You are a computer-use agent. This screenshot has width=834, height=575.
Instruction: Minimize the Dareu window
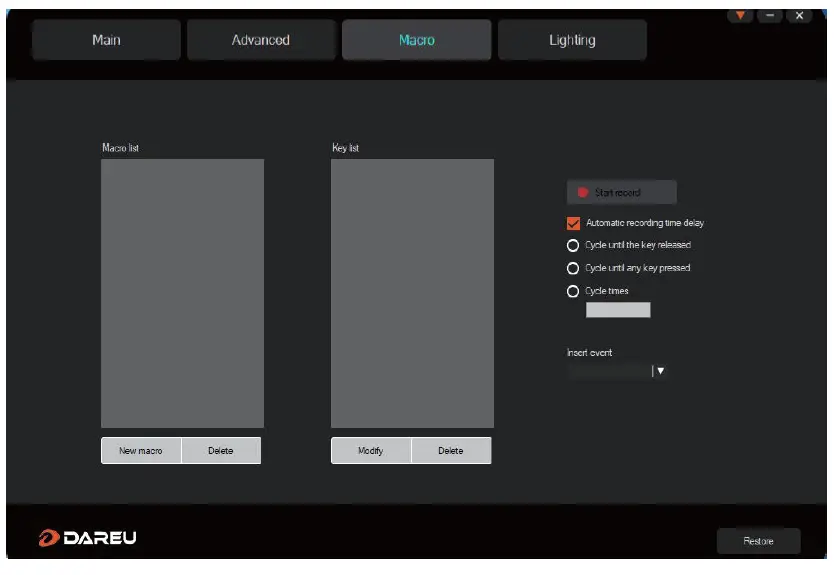tap(770, 15)
